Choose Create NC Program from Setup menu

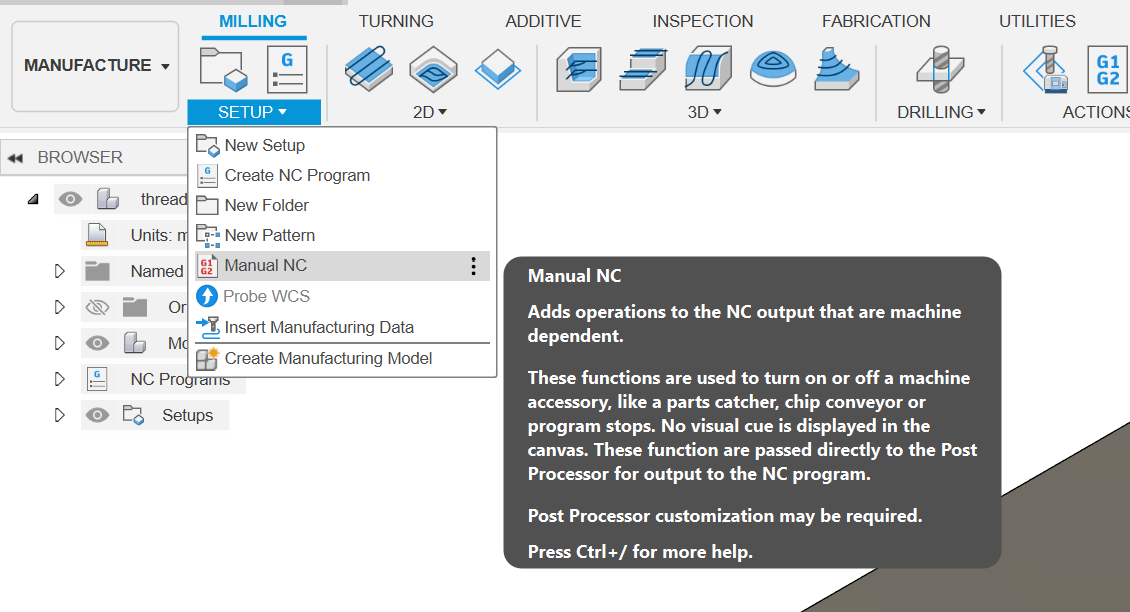297,175
